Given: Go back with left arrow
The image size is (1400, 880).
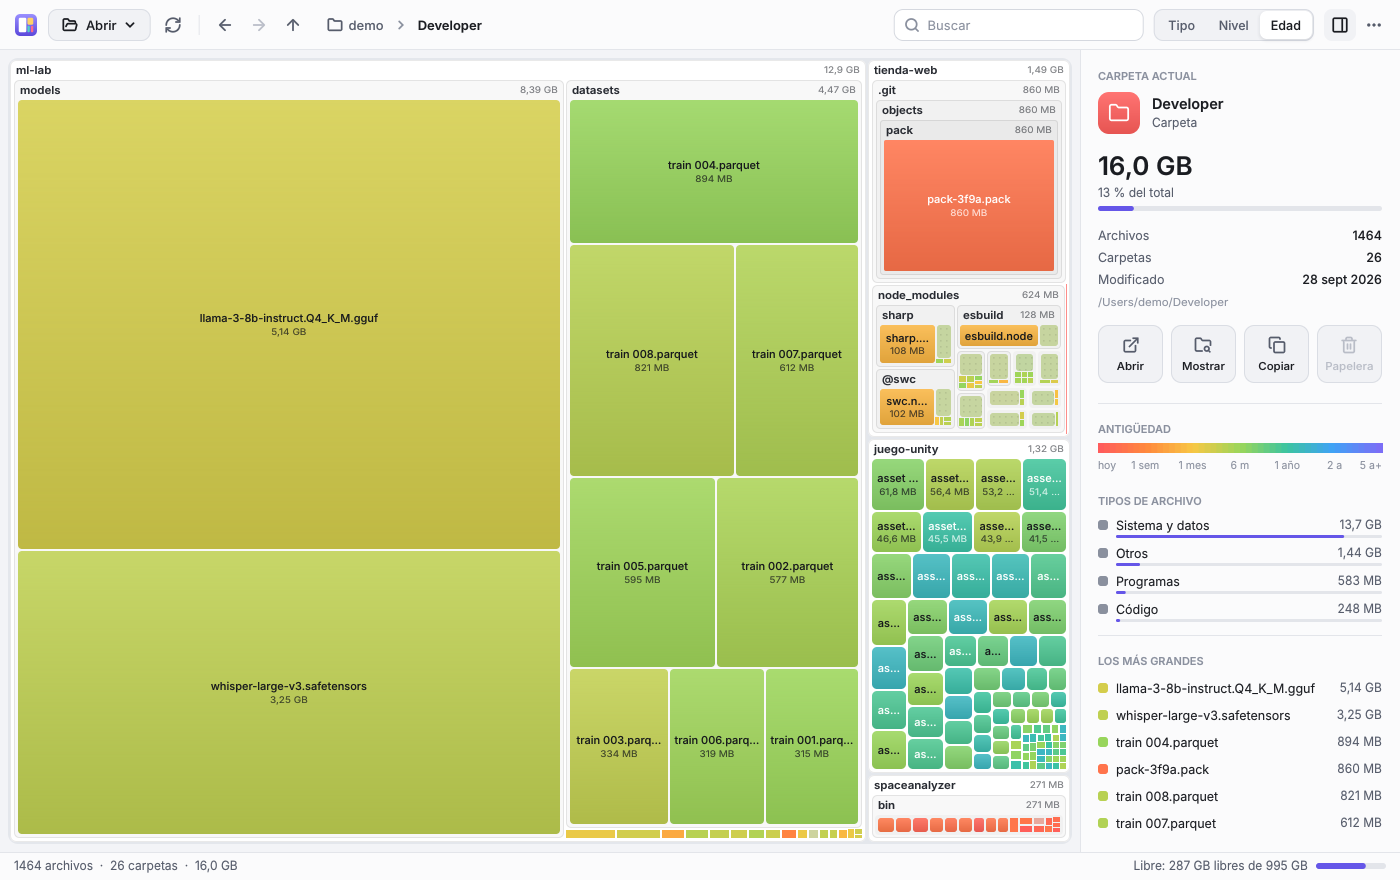Looking at the screenshot, I should click(x=225, y=25).
